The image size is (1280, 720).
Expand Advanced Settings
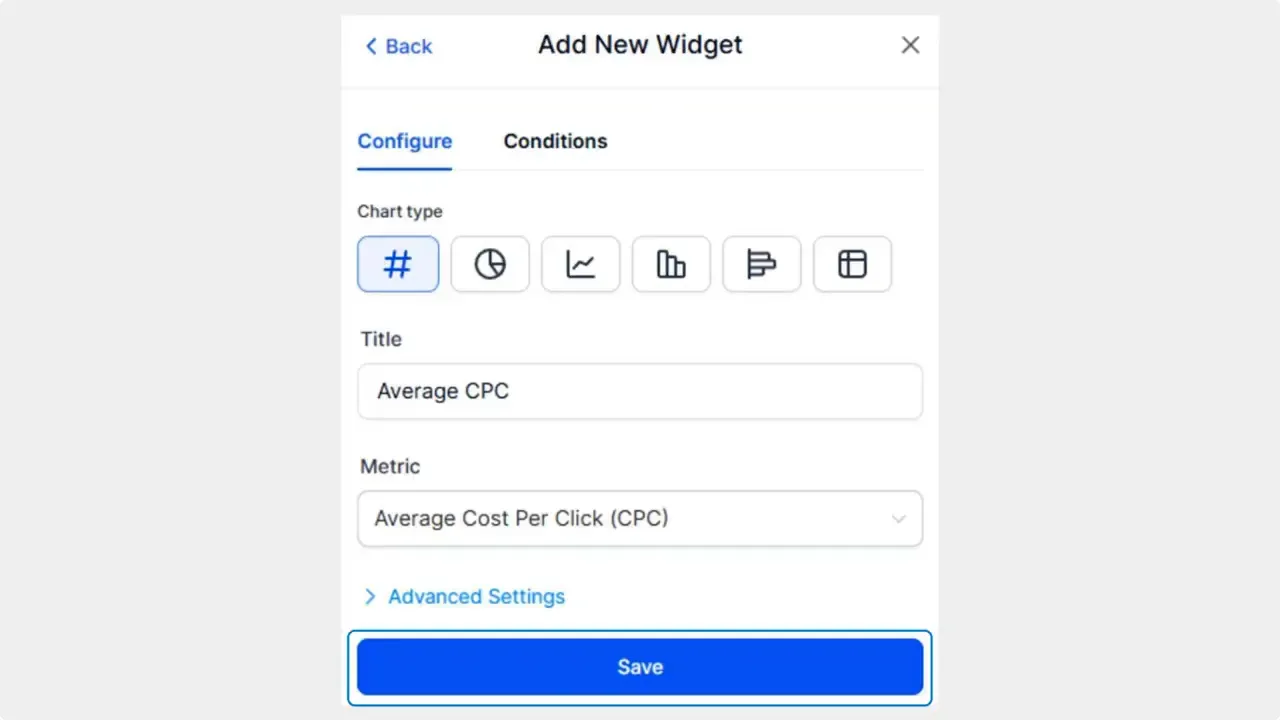click(476, 596)
